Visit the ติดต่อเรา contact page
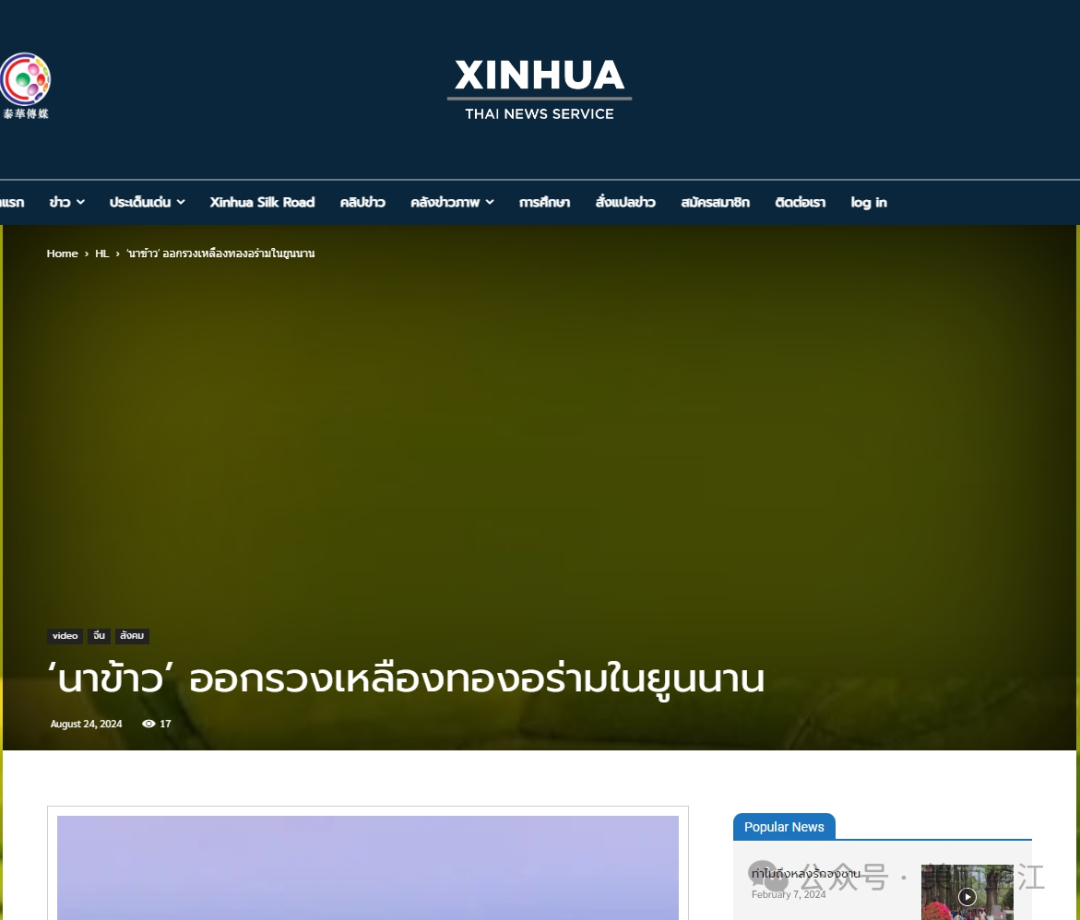Viewport: 1080px width, 920px height. 800,202
